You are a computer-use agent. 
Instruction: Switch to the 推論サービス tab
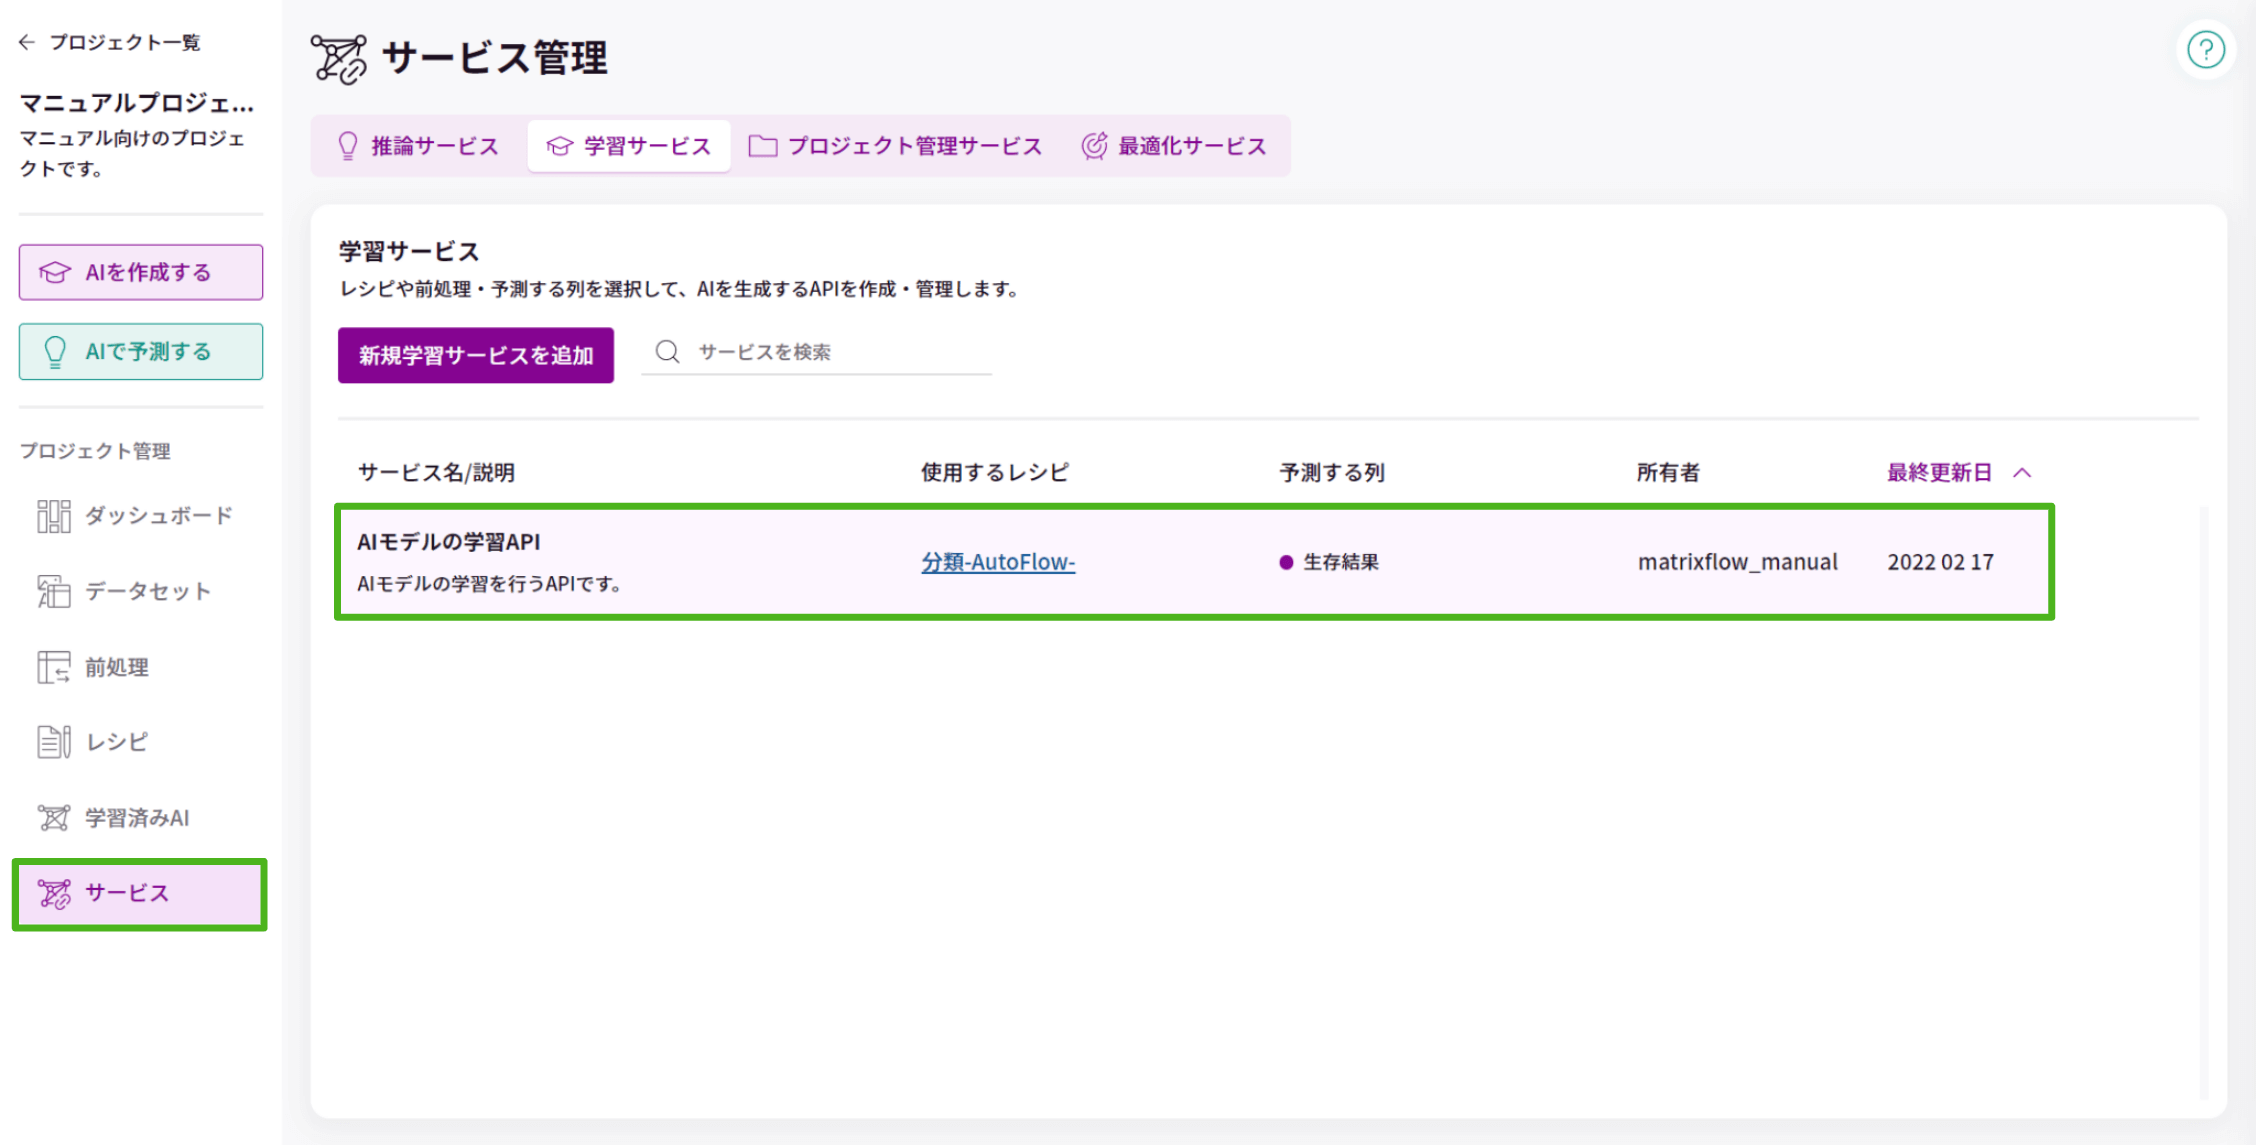[x=416, y=145]
